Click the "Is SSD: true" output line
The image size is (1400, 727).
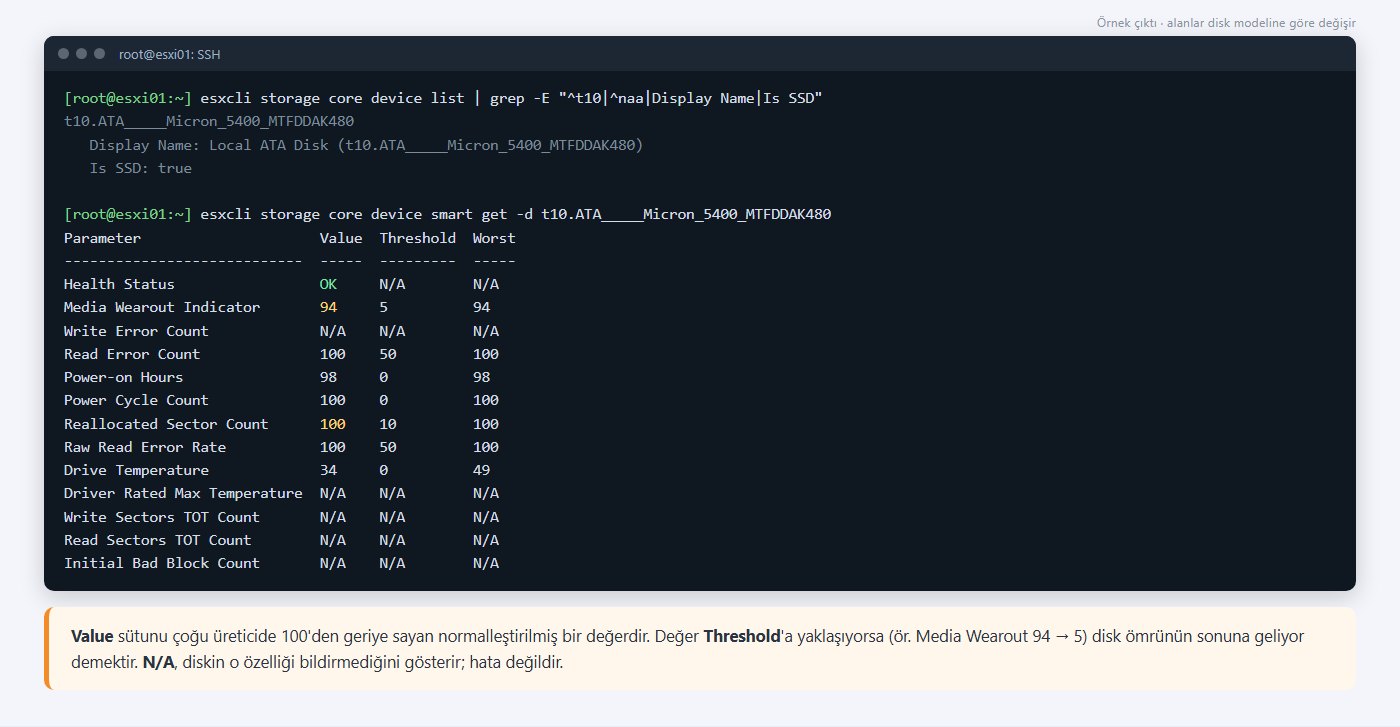coord(140,168)
